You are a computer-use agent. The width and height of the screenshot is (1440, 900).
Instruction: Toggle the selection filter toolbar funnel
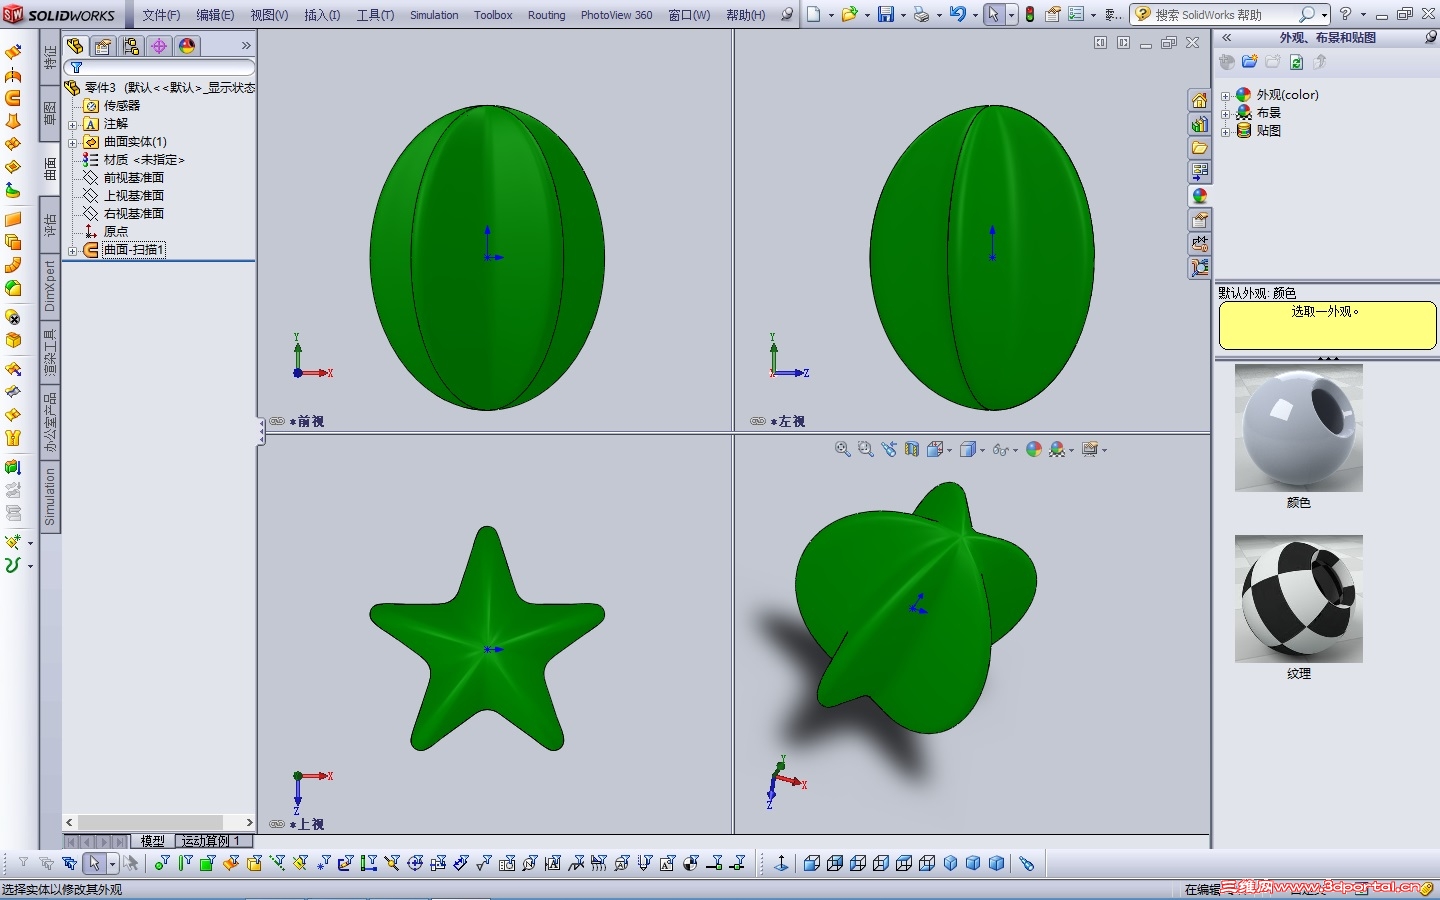[23, 863]
